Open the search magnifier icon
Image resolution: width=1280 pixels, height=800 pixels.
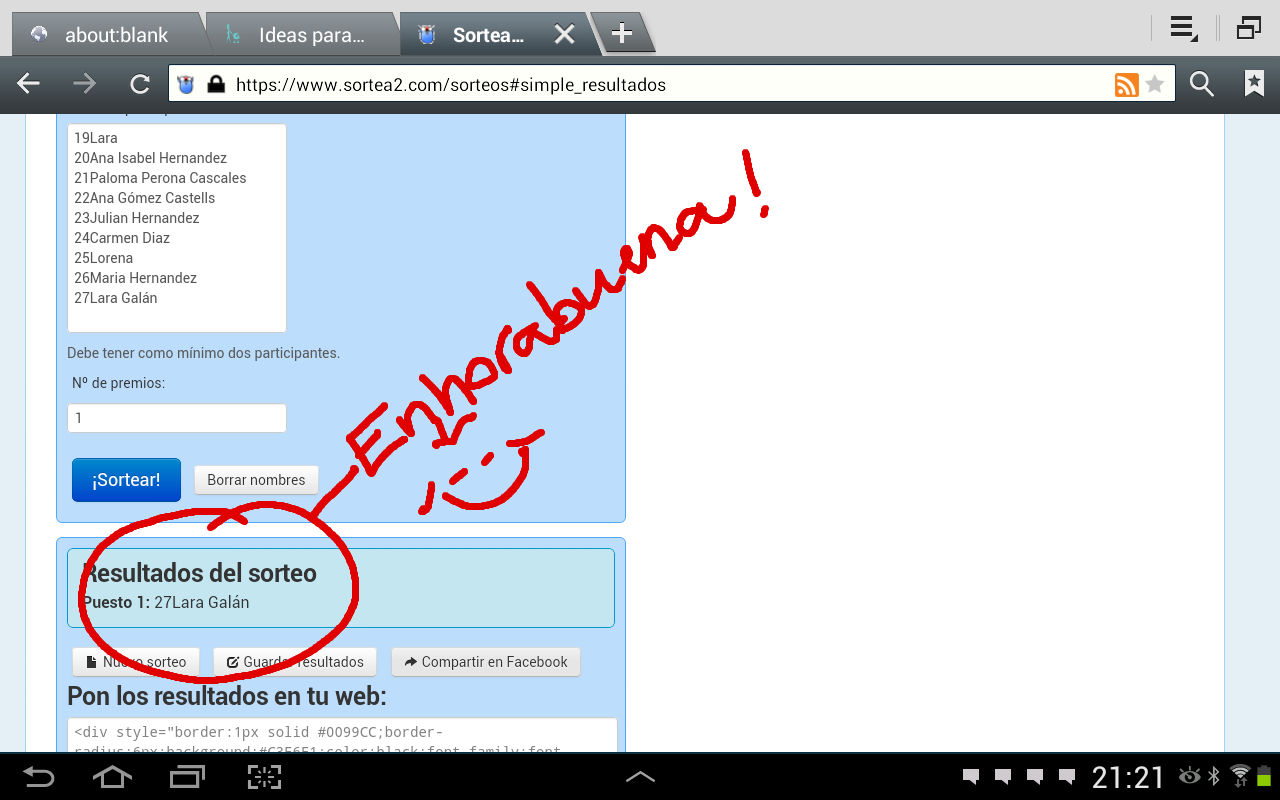click(x=1201, y=85)
